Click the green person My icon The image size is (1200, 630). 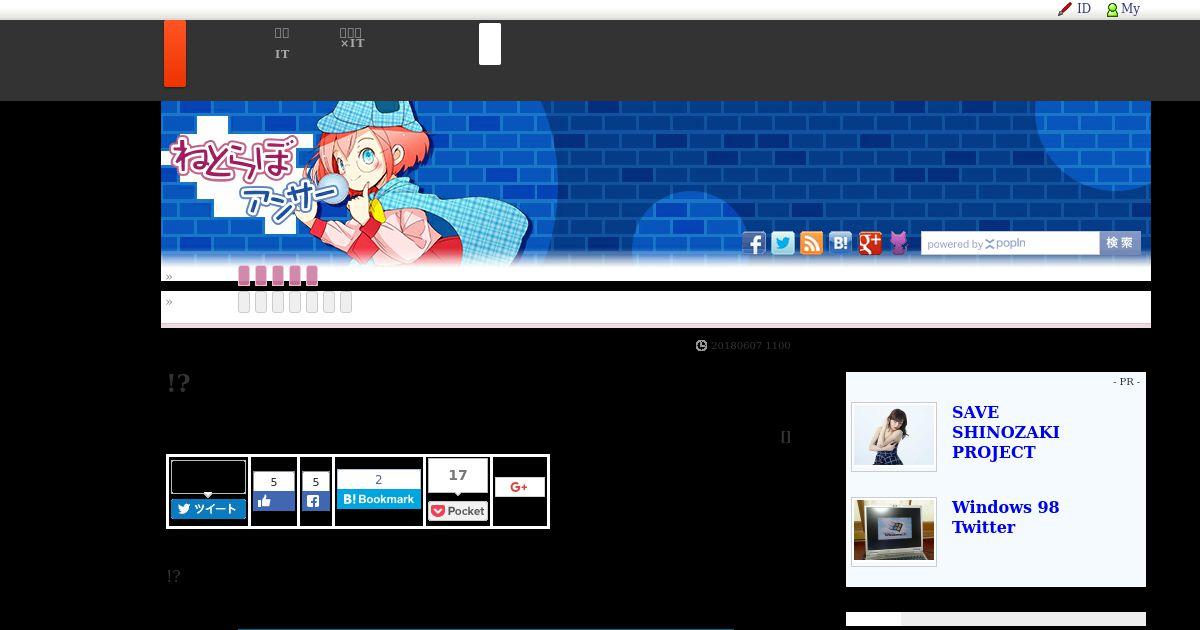(x=1112, y=10)
